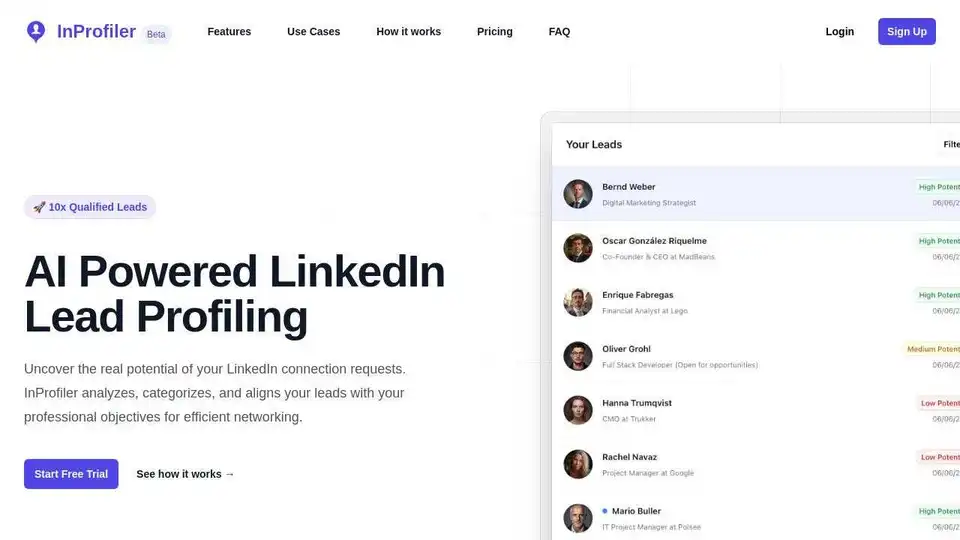Open the FAQ nav link
The image size is (960, 540).
pos(559,31)
